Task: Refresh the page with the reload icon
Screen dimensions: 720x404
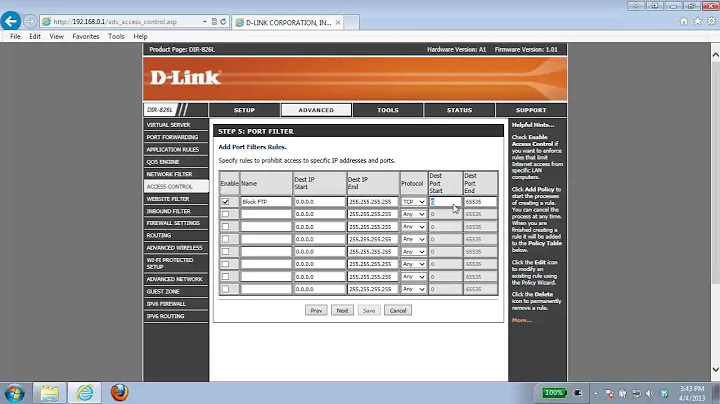Action: [x=223, y=22]
